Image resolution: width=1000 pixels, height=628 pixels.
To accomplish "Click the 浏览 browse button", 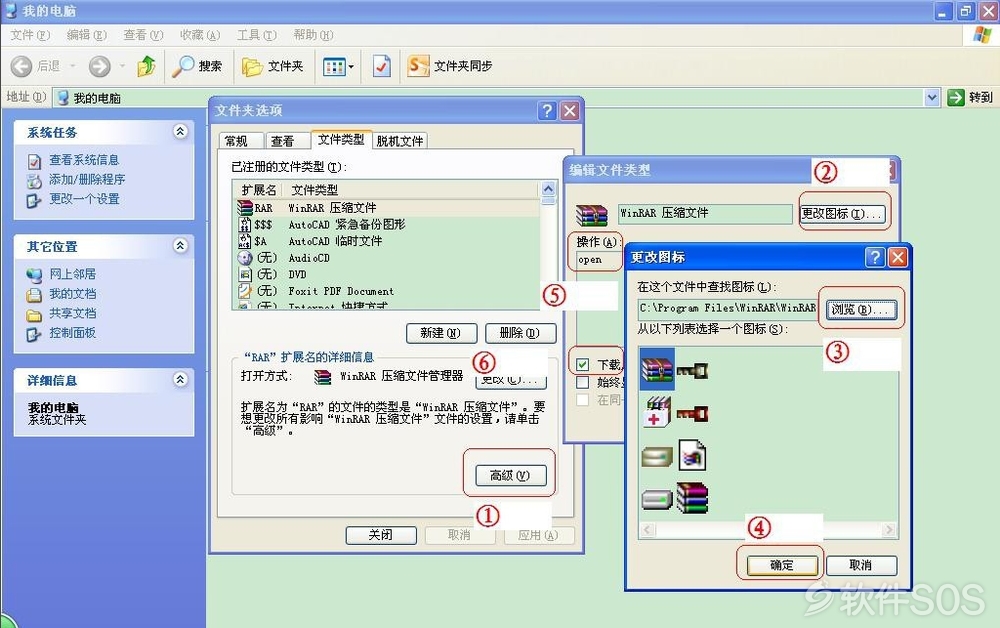I will coord(861,310).
